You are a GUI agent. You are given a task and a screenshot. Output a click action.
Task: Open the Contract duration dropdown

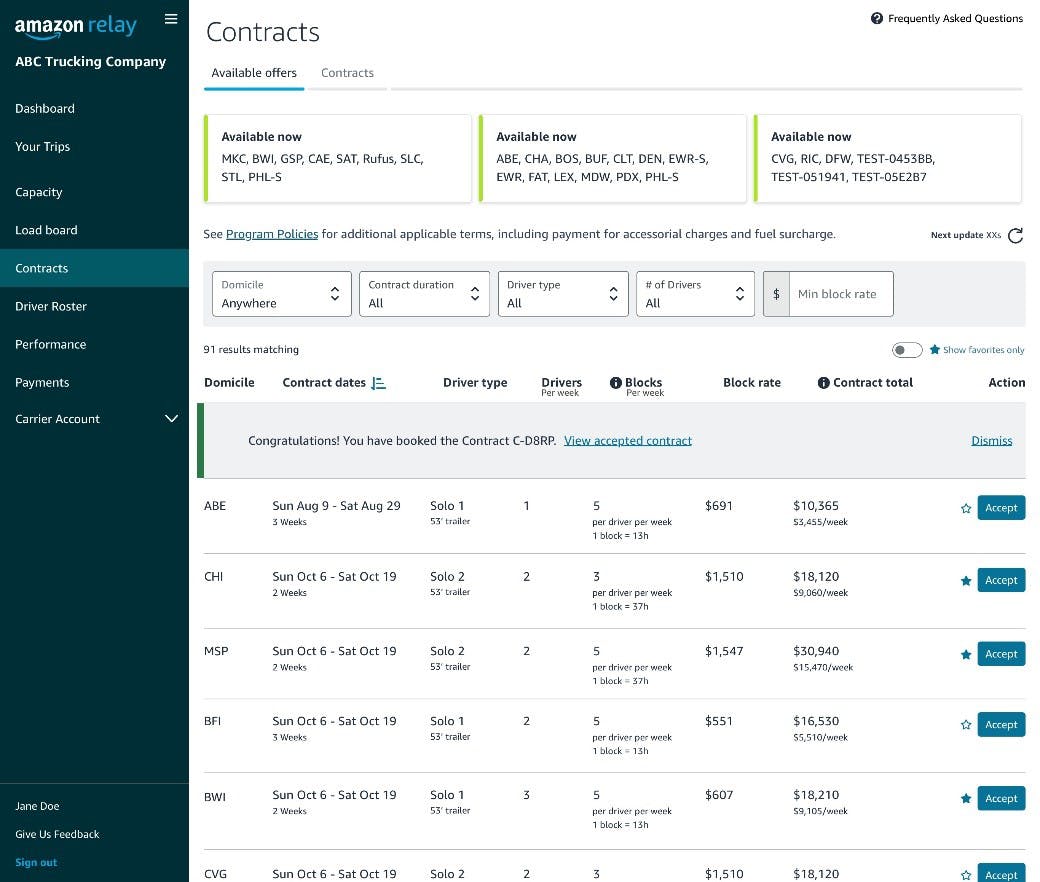point(424,294)
